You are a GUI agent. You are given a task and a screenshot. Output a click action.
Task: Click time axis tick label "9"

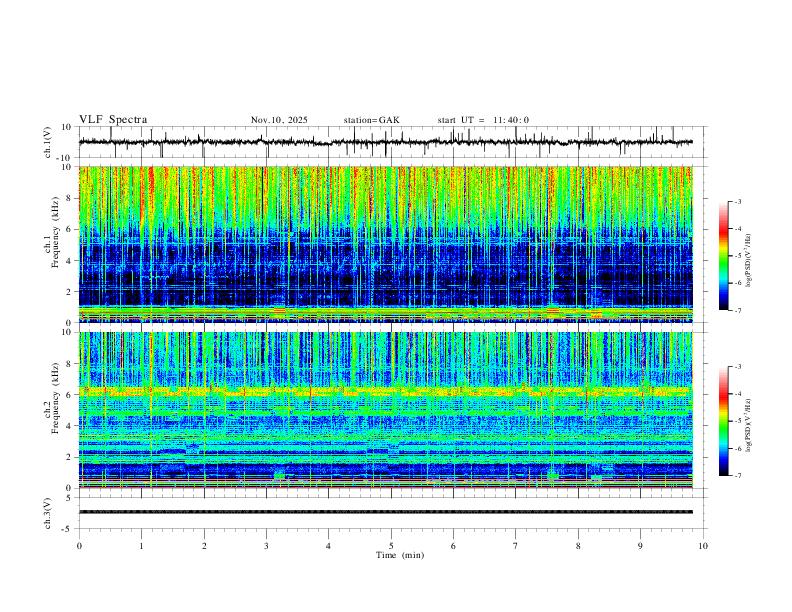[x=640, y=546]
